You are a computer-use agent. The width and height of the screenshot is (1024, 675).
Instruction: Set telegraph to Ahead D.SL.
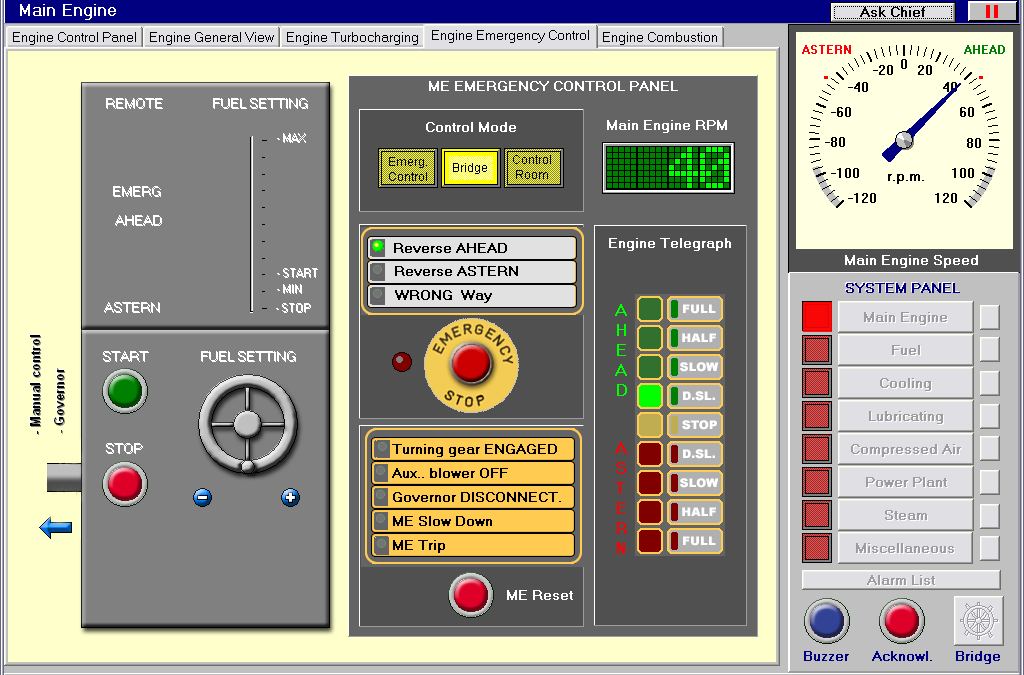(x=695, y=396)
